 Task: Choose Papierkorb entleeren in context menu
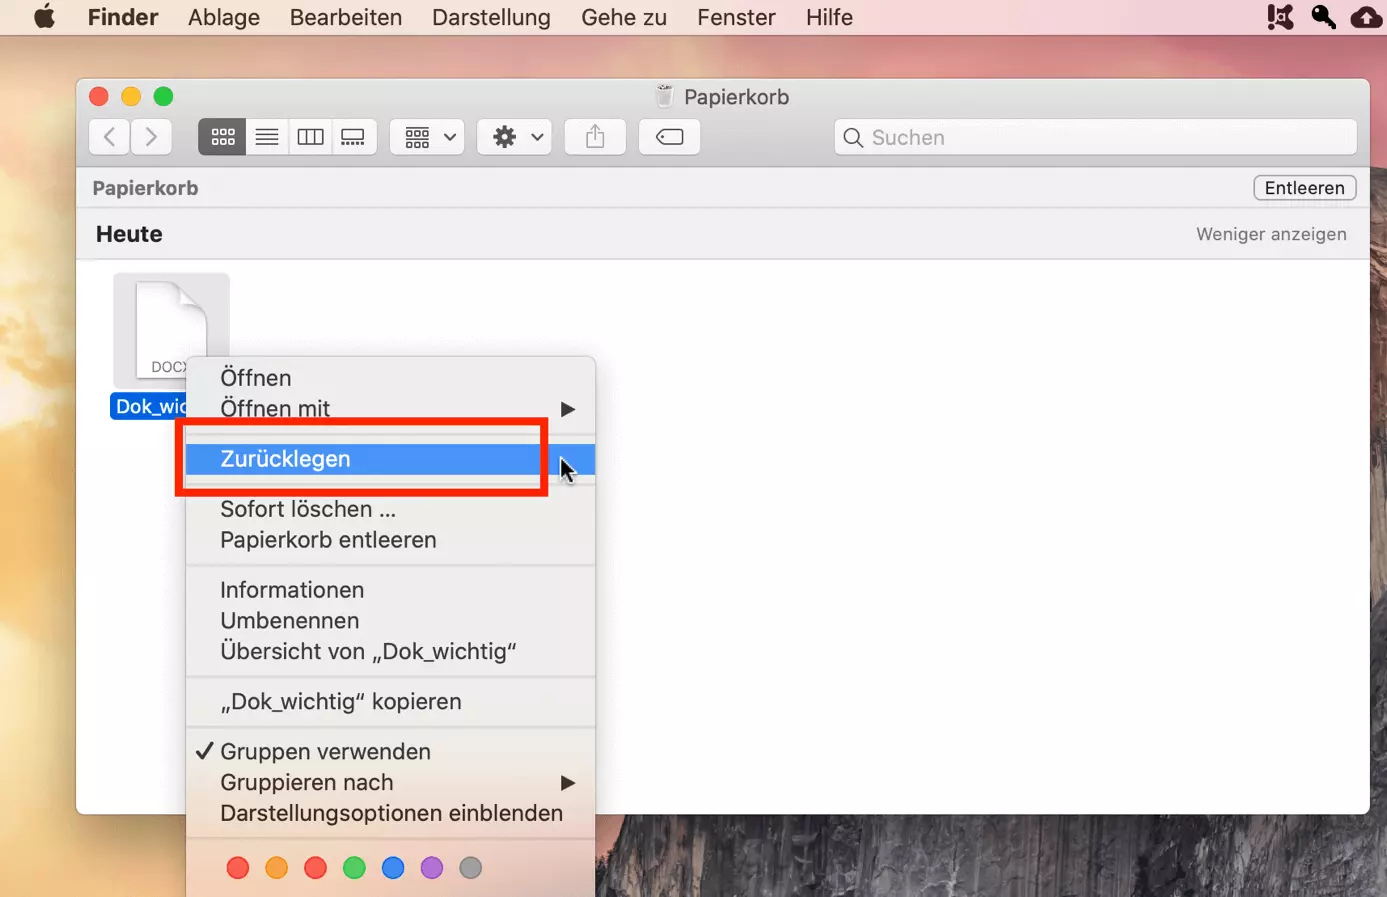[x=390, y=540]
